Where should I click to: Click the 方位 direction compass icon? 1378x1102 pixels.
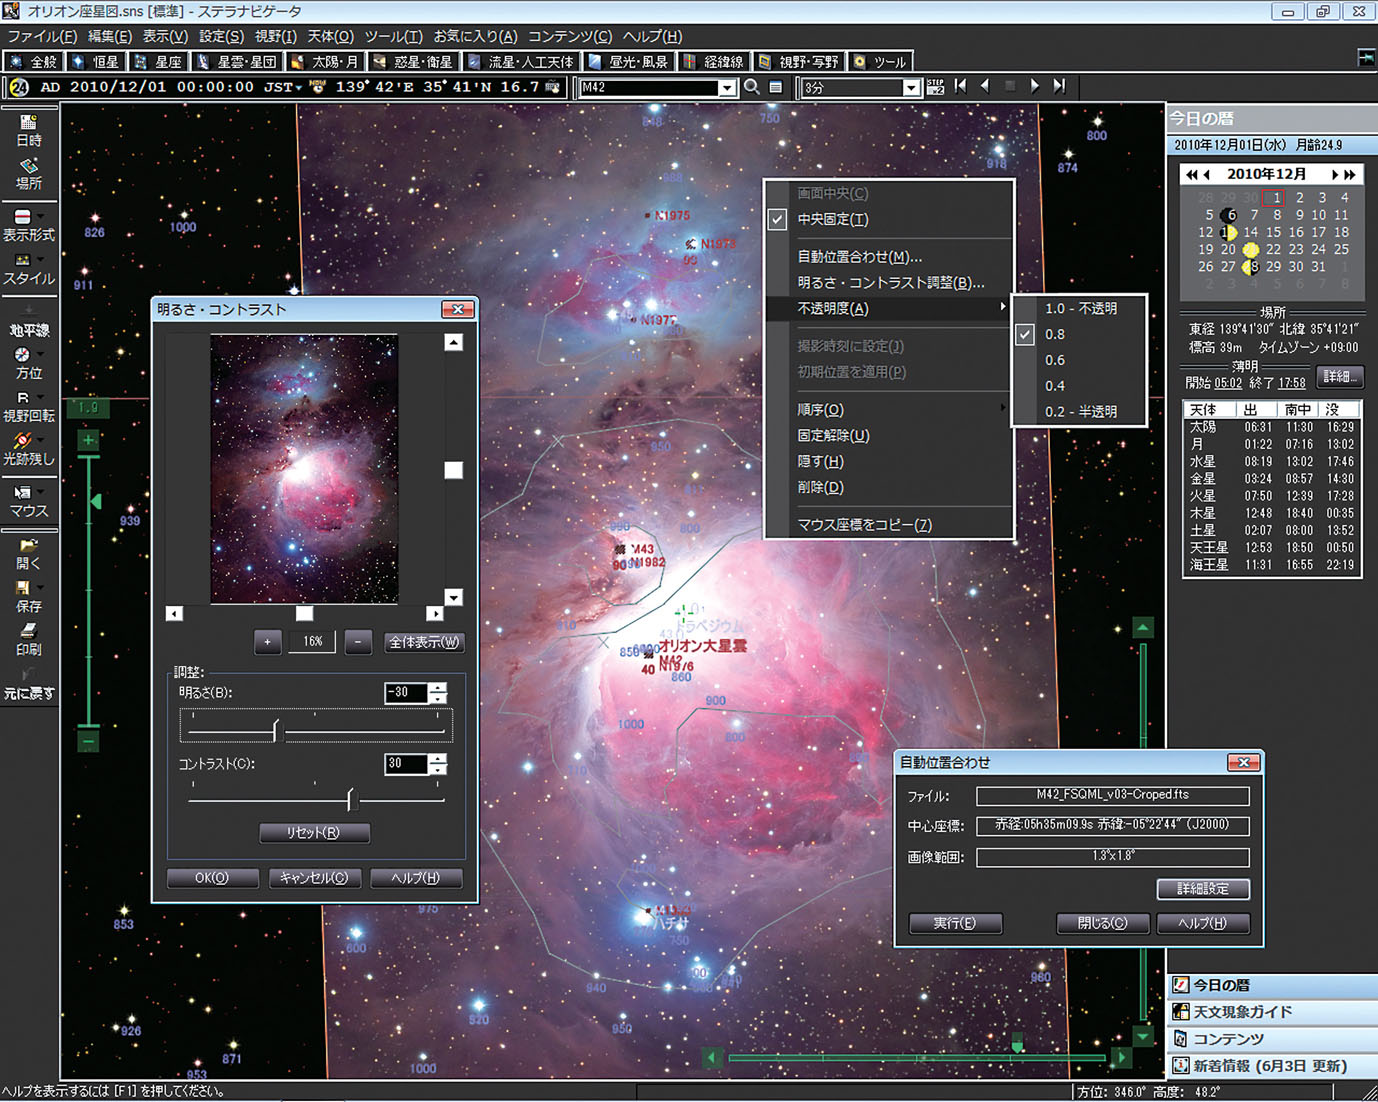click(22, 354)
